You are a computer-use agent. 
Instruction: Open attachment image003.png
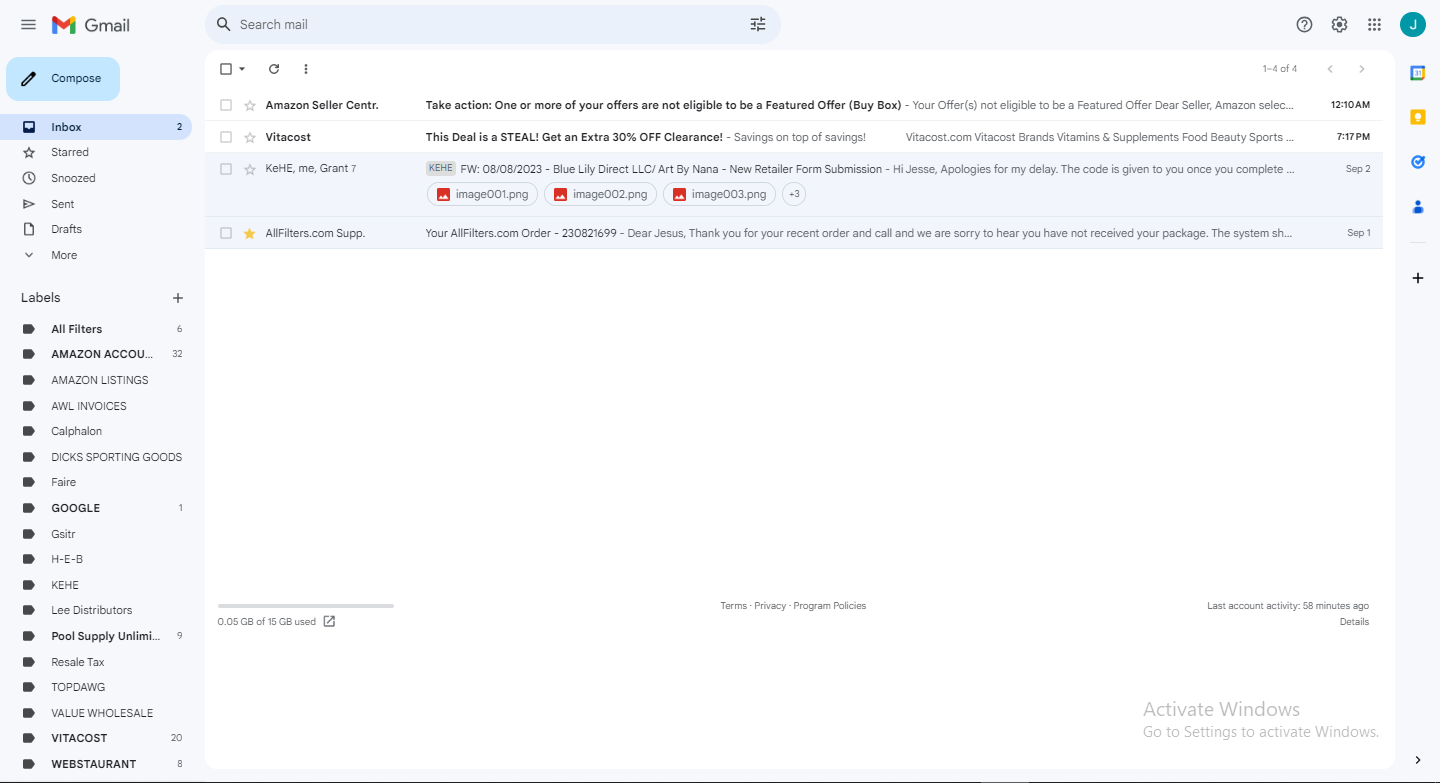pos(719,194)
